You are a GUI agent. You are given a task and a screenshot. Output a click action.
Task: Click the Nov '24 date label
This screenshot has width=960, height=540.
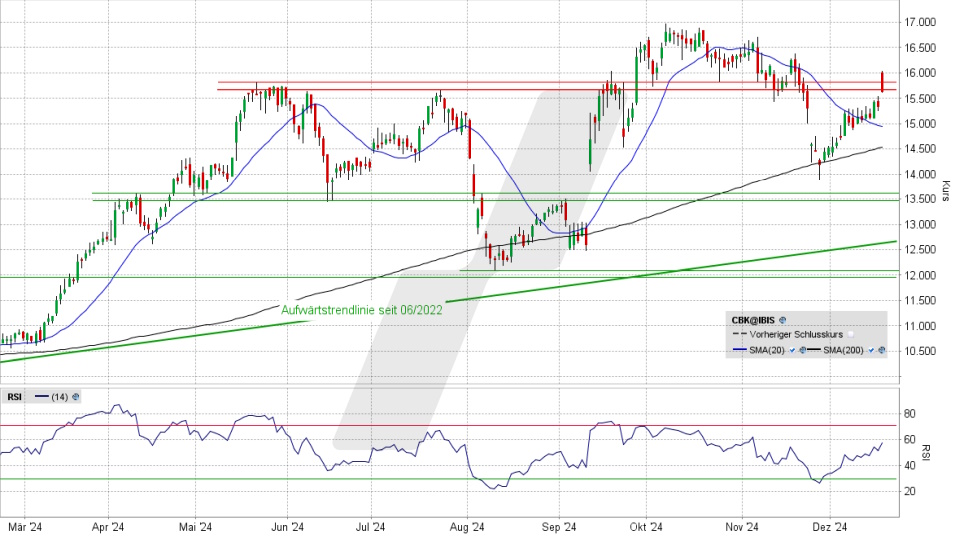[741, 527]
